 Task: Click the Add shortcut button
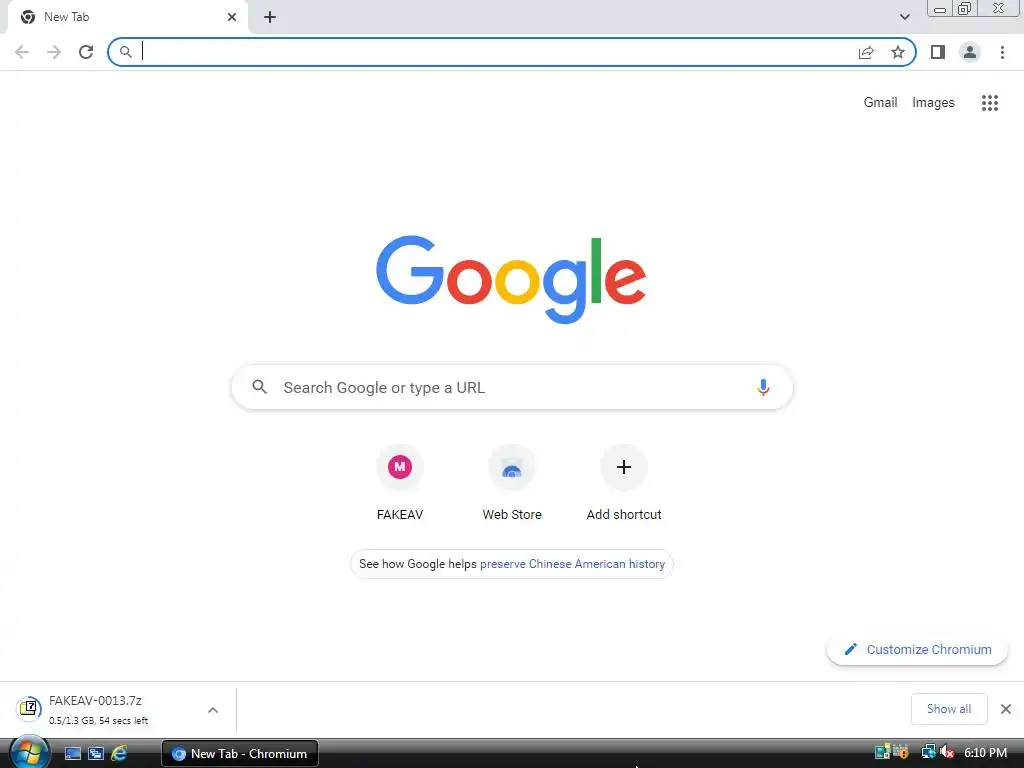point(624,483)
